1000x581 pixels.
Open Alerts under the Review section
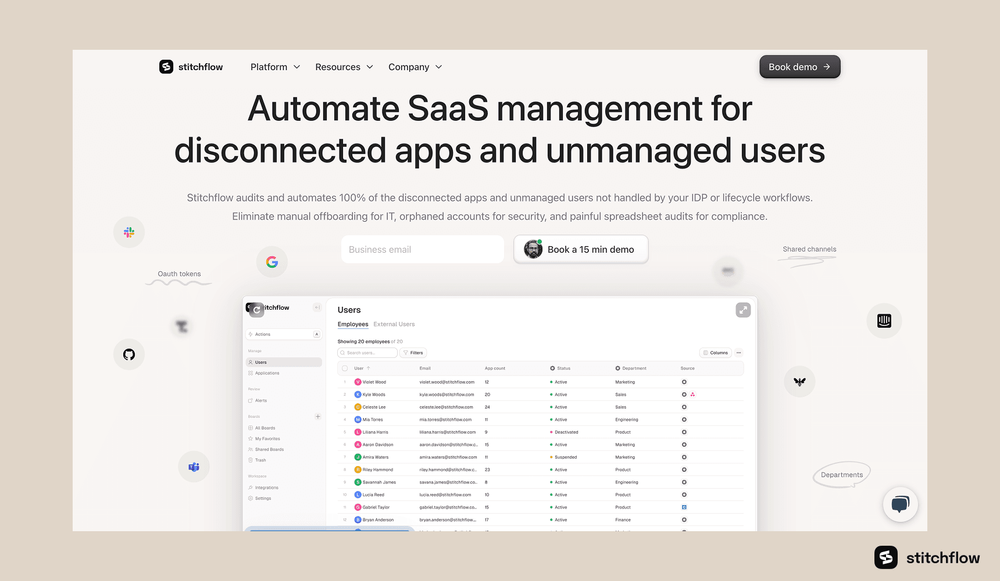pos(260,401)
